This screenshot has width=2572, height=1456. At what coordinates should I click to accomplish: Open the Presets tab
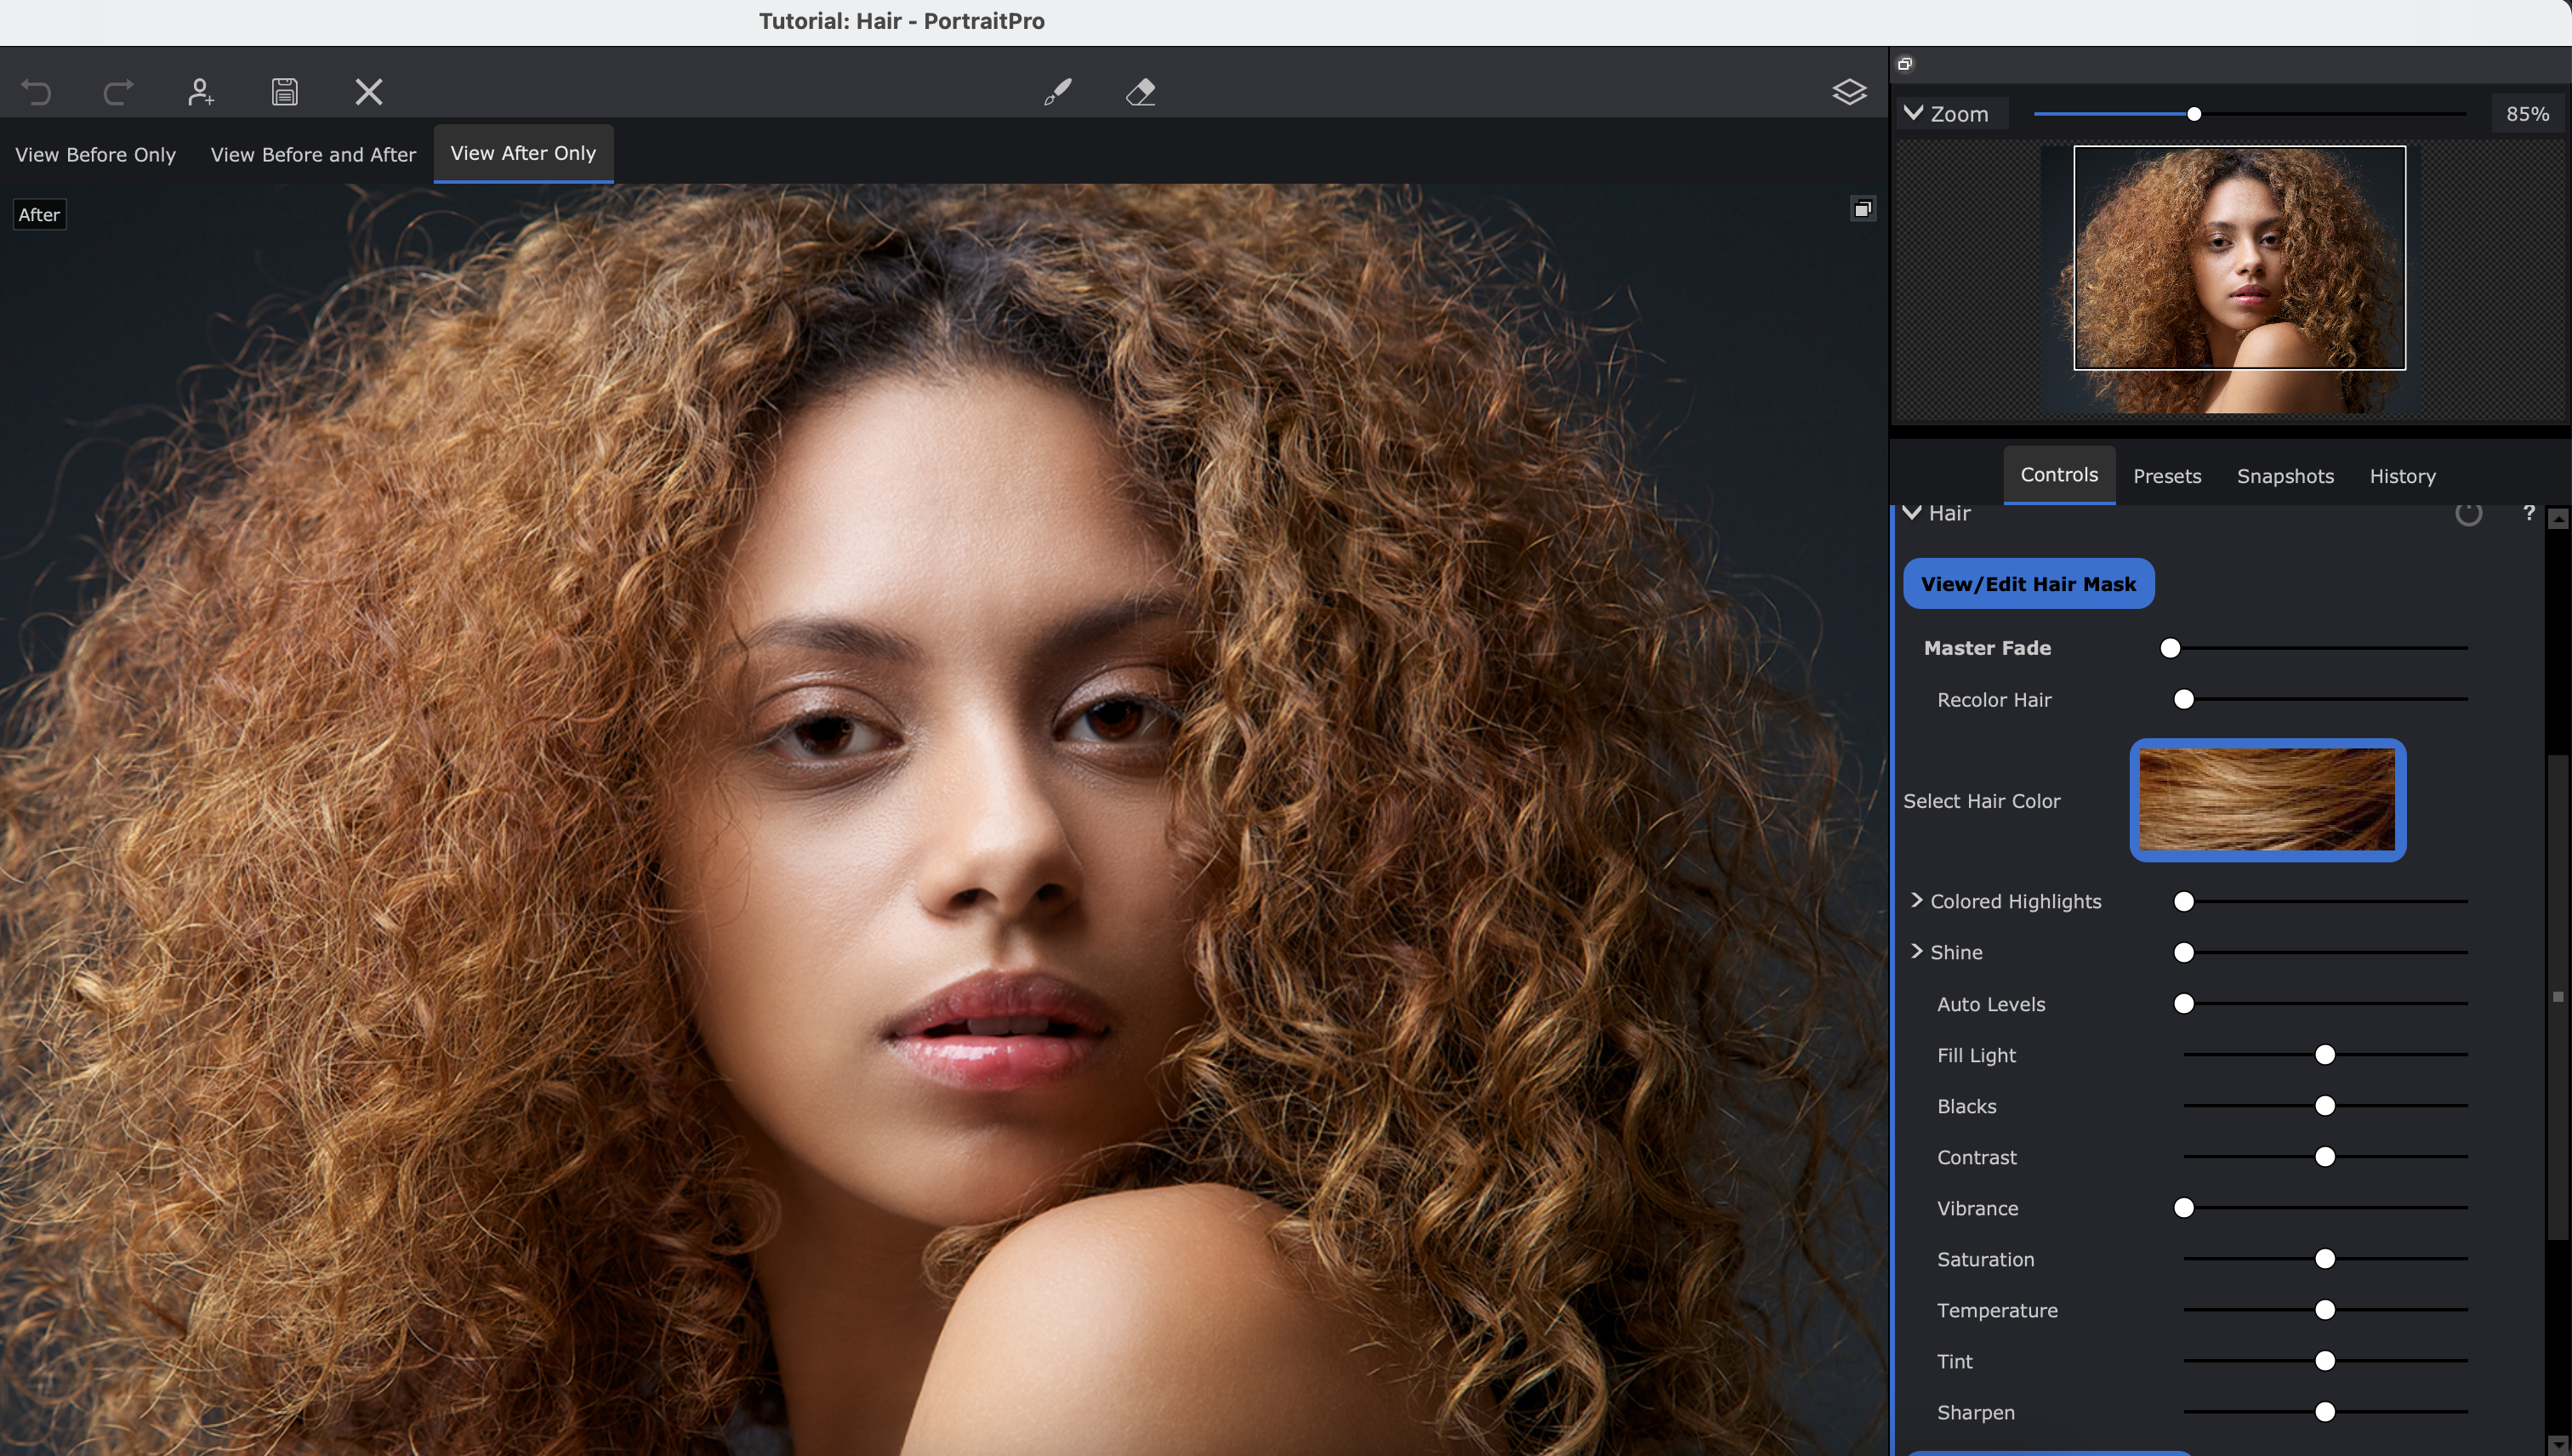[2167, 476]
